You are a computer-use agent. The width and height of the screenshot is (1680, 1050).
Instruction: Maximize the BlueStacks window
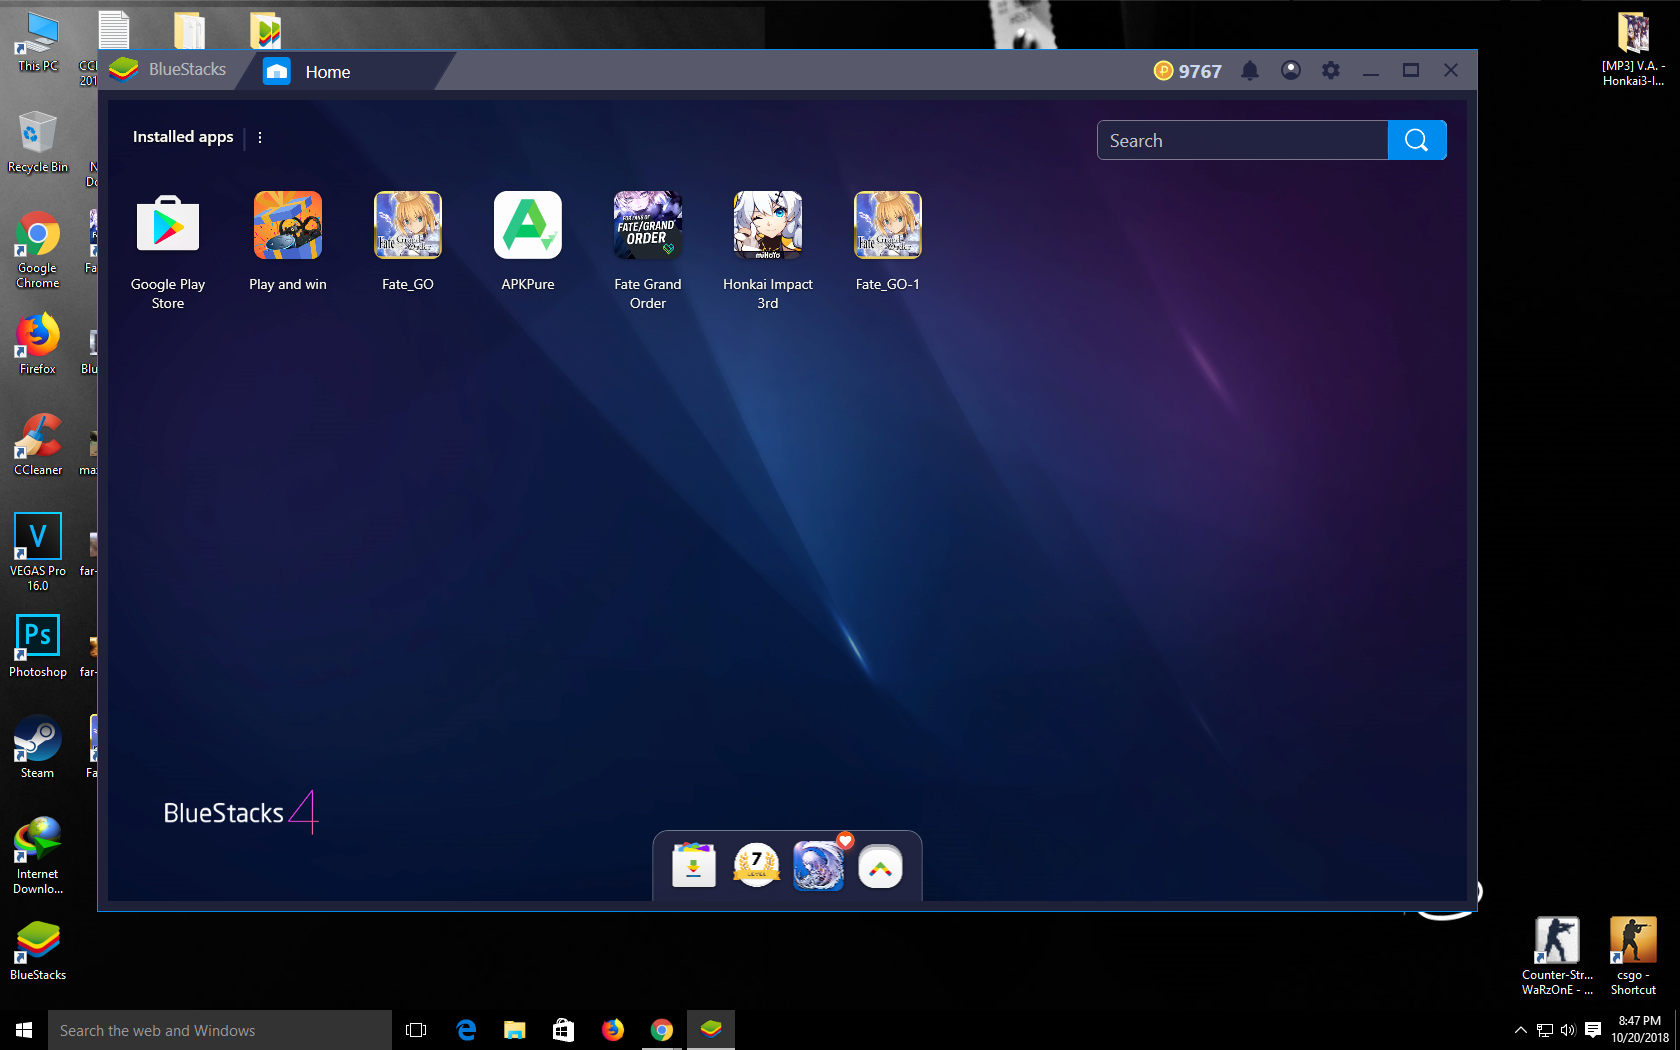1411,71
